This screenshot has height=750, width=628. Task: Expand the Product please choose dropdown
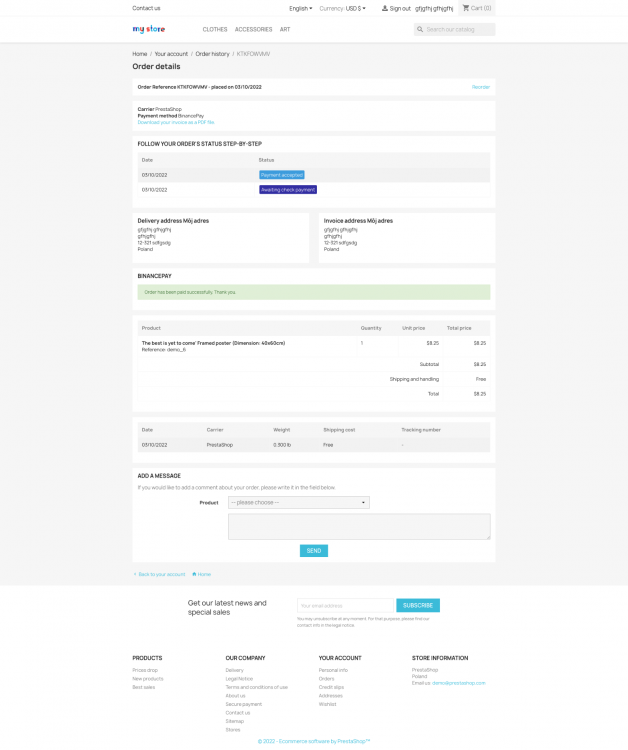coord(299,503)
